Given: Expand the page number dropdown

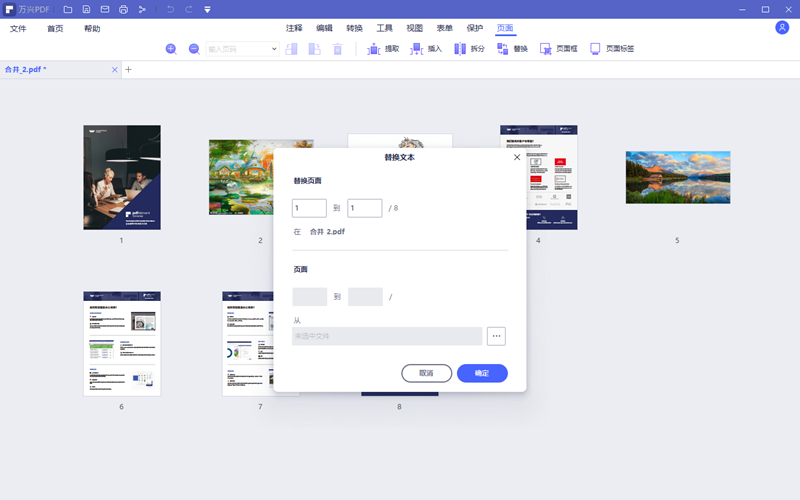Looking at the screenshot, I should (274, 48).
